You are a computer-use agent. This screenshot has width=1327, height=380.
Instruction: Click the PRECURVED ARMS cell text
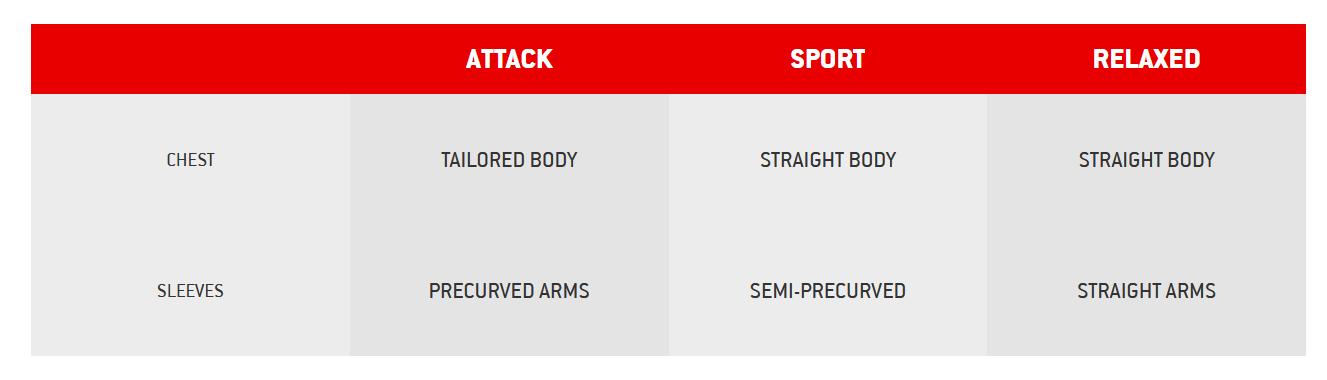pos(509,291)
